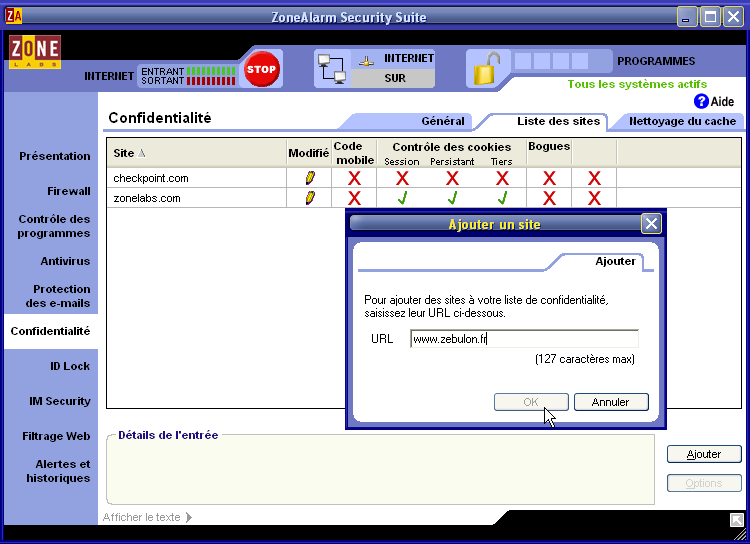Open Firewall in the sidebar

[x=68, y=191]
